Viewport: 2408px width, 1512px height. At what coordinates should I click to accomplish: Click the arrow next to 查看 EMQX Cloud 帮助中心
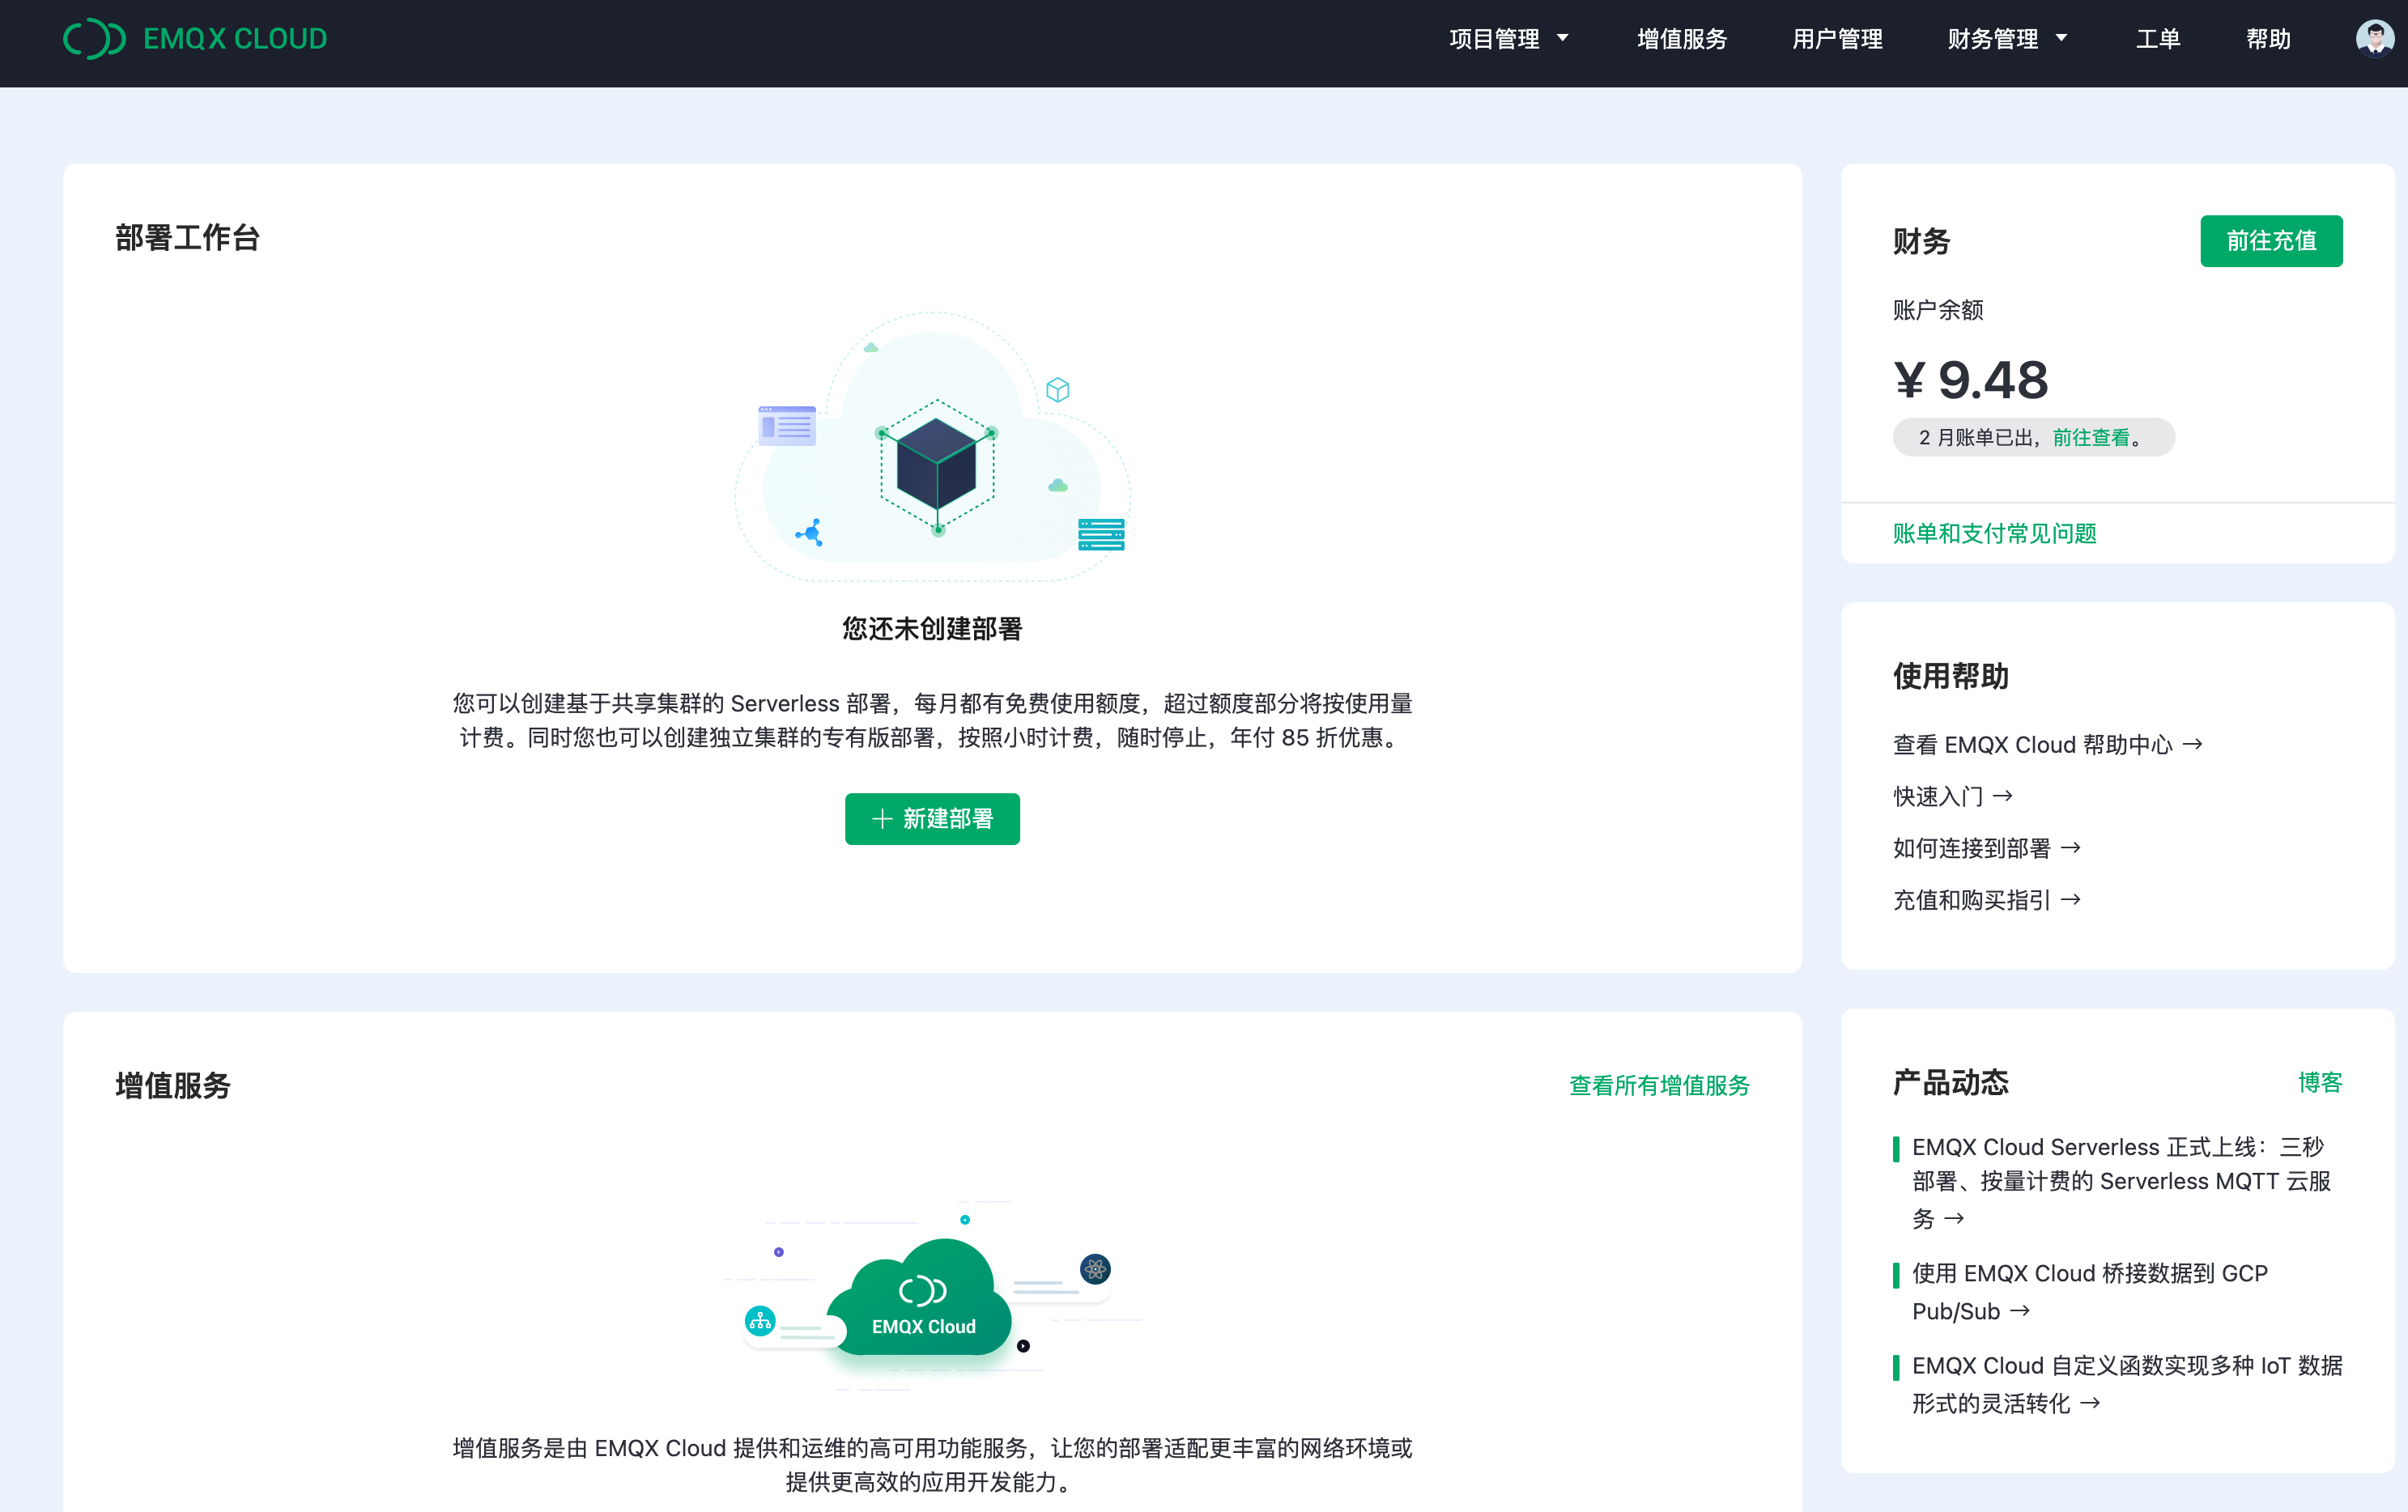tap(2194, 743)
